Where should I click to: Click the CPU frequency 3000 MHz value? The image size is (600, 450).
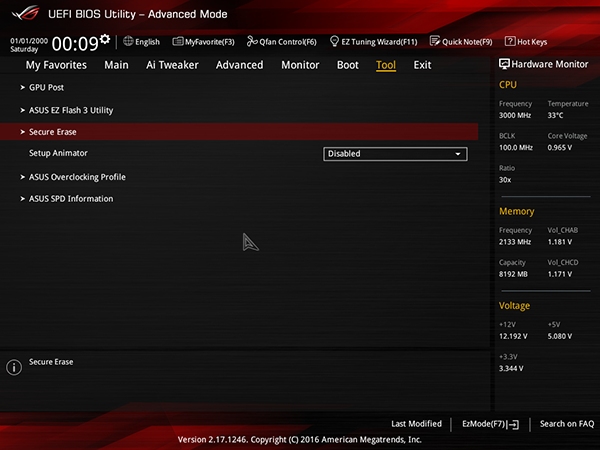(515, 115)
